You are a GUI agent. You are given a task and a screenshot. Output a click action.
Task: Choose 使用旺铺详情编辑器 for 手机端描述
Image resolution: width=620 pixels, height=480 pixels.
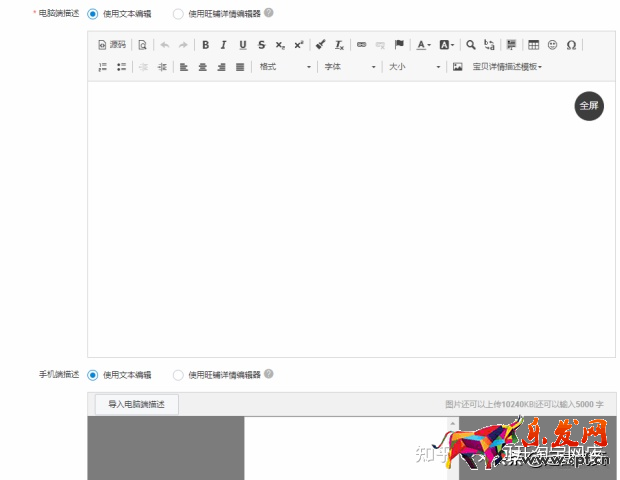click(x=178, y=375)
